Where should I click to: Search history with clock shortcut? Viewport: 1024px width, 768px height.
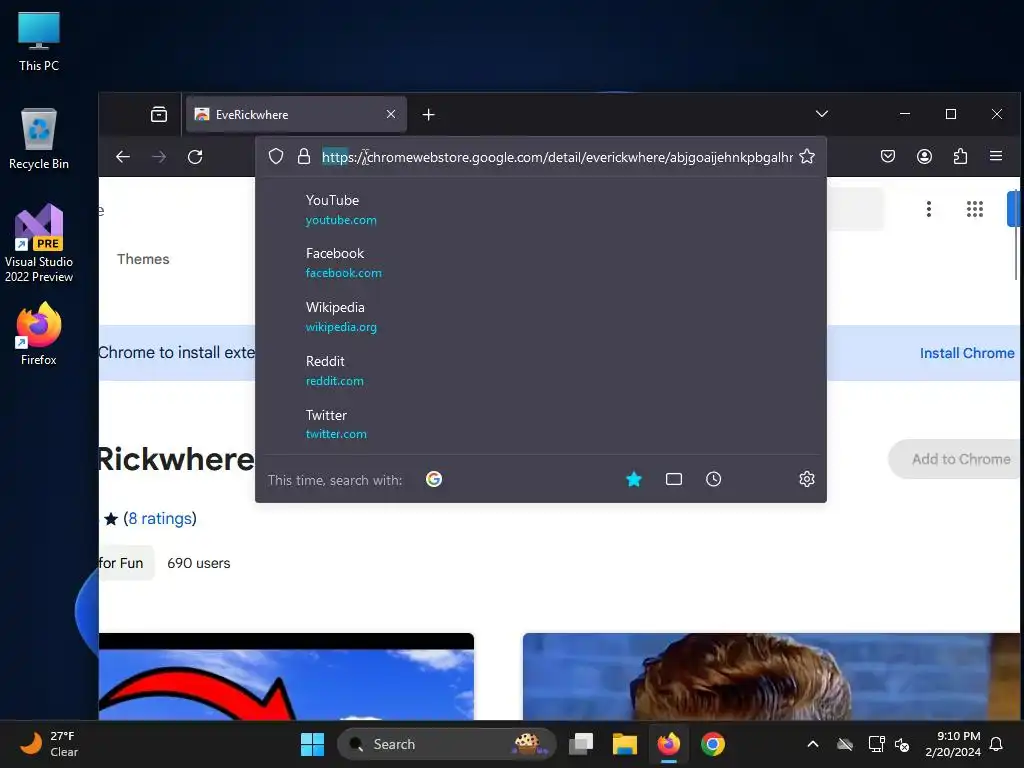(x=713, y=479)
